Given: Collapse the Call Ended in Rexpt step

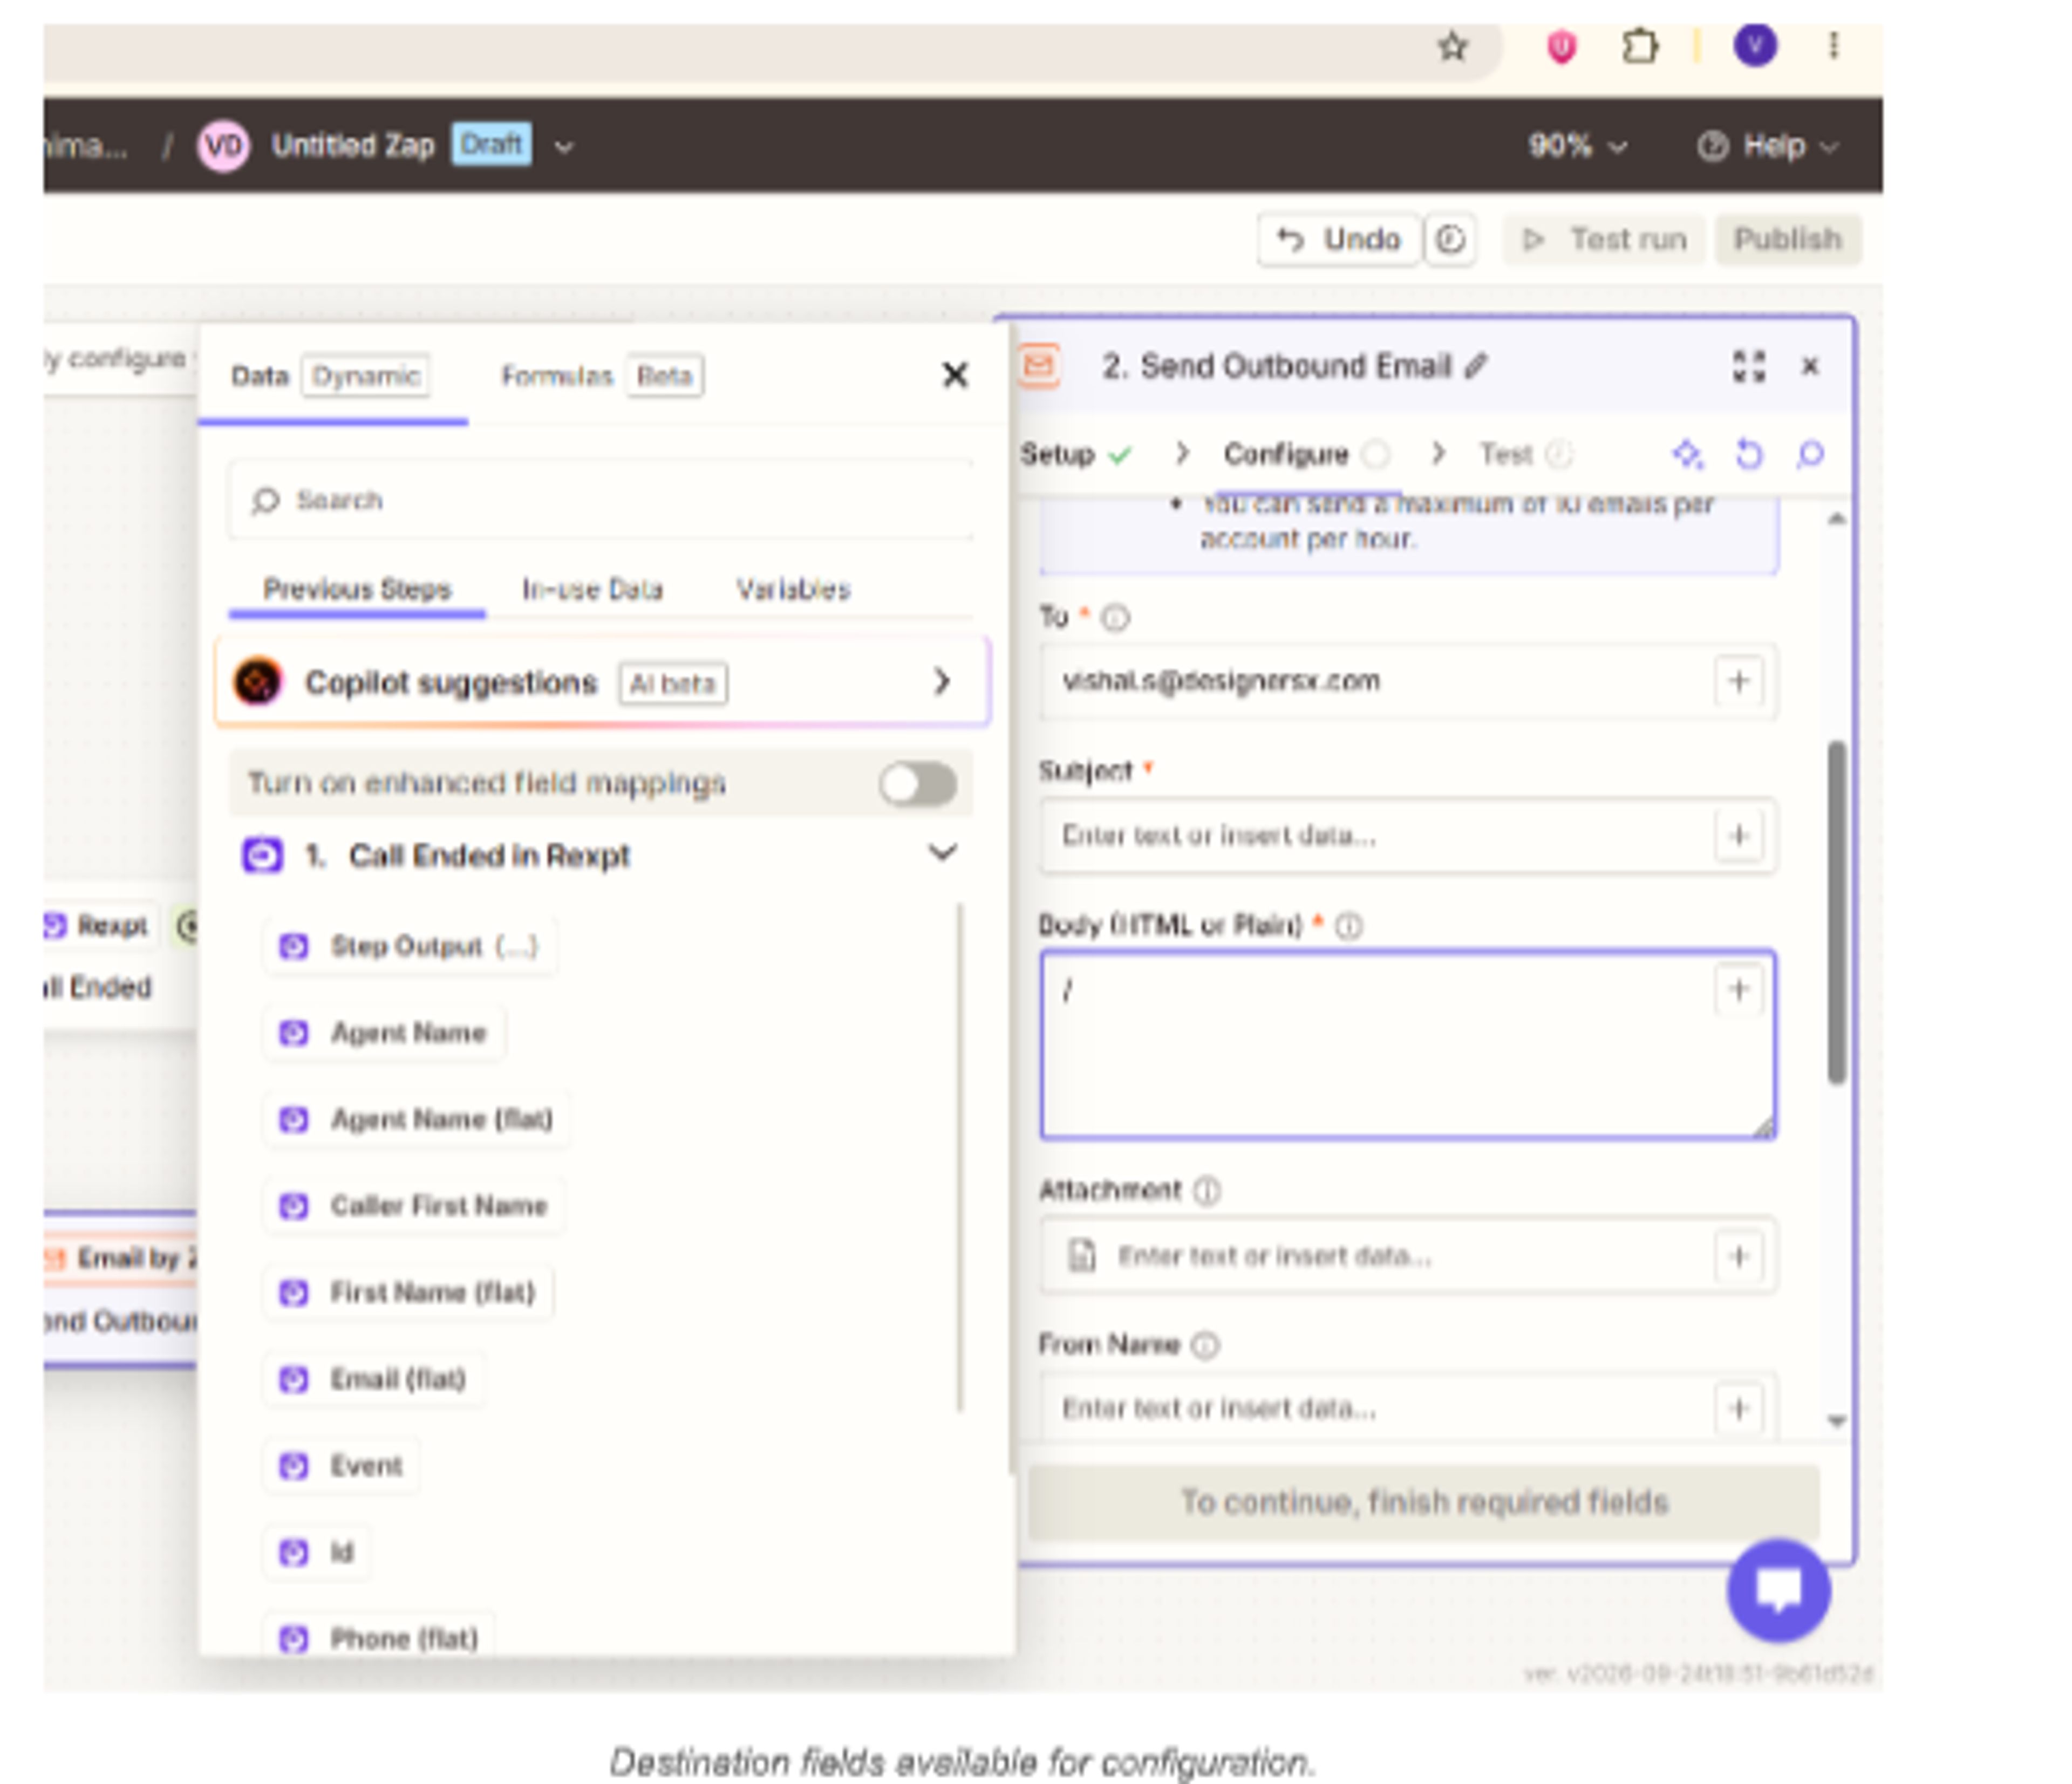Looking at the screenshot, I should click(x=942, y=853).
